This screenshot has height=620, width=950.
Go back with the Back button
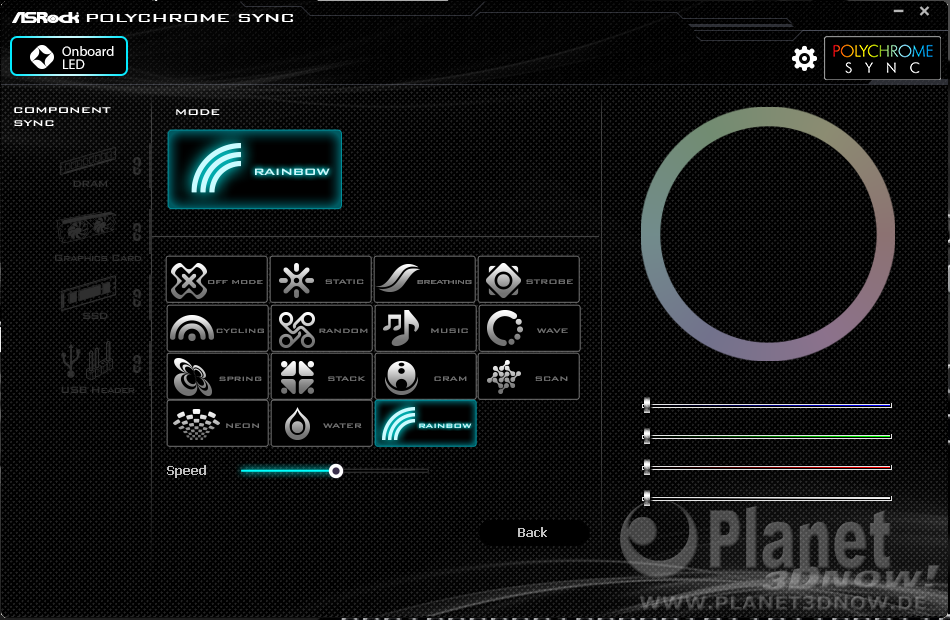[533, 532]
